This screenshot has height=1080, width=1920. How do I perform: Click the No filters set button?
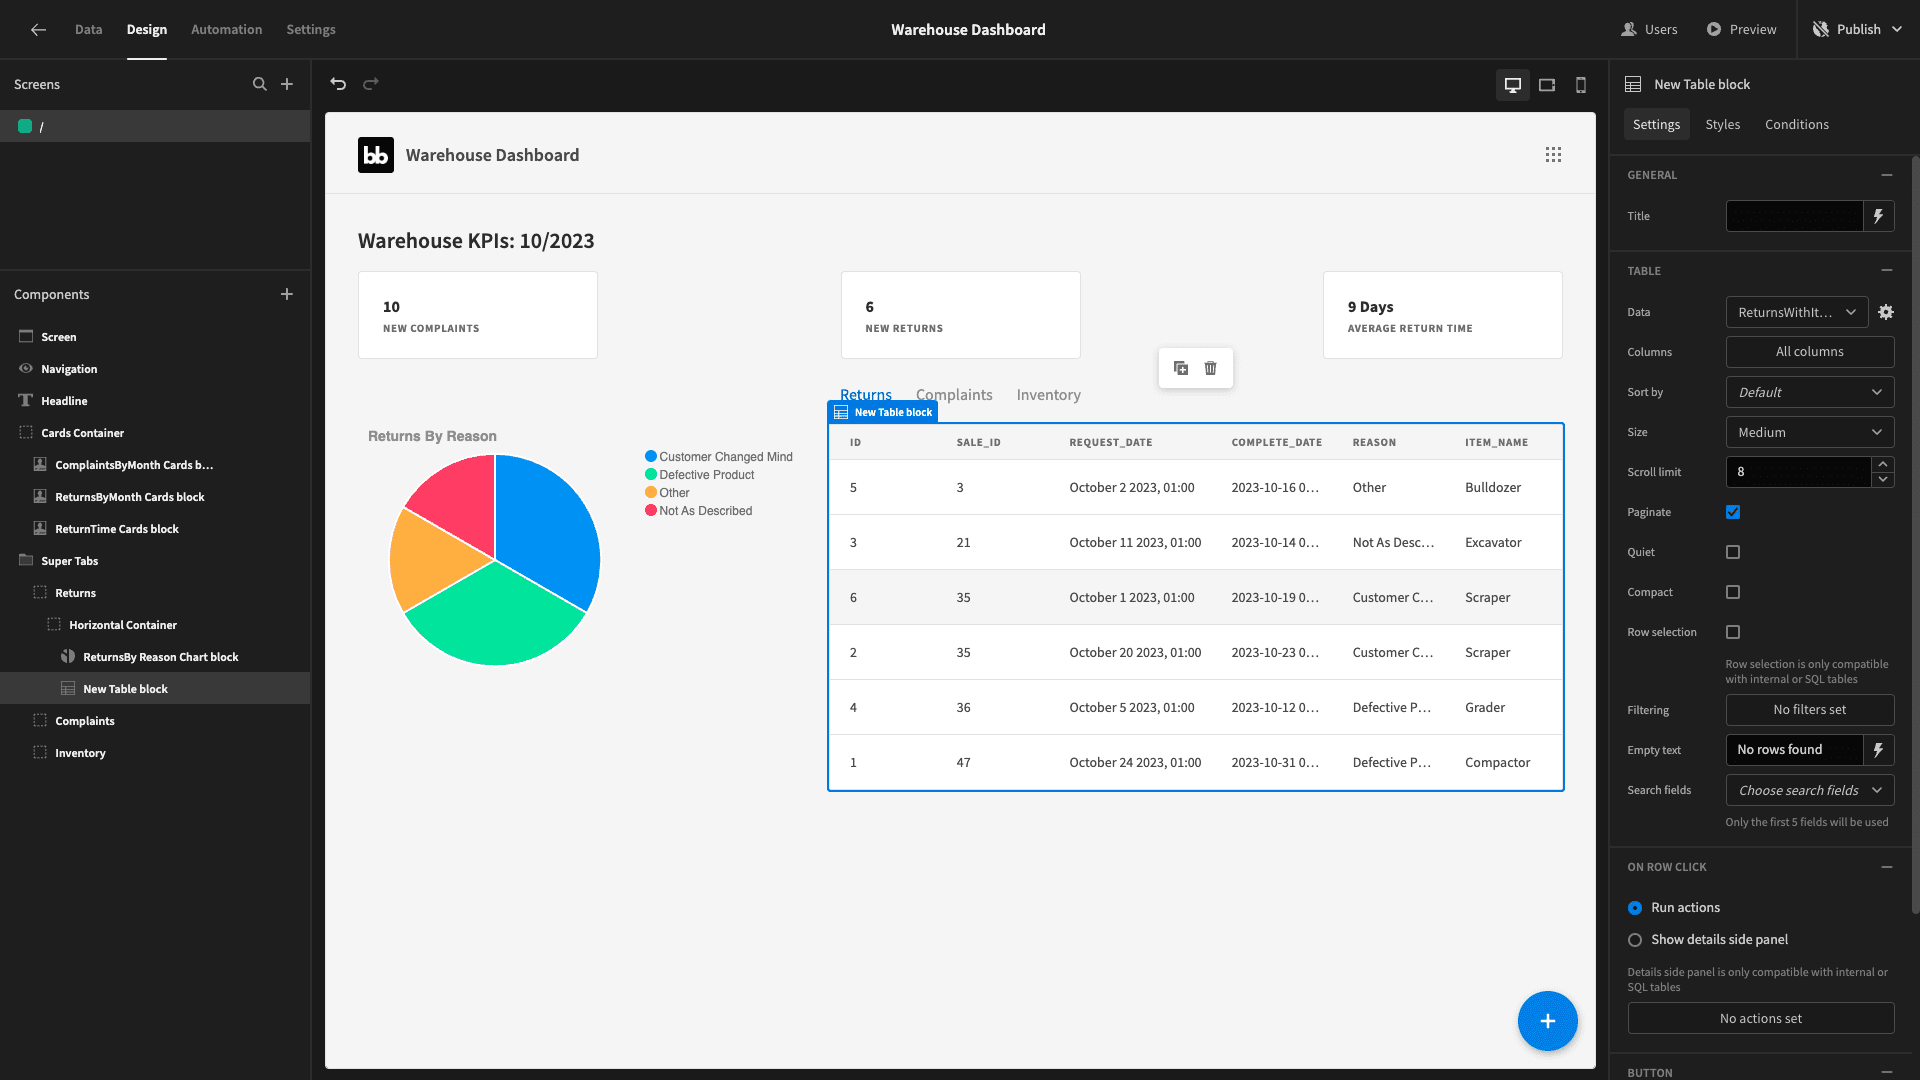[1810, 710]
